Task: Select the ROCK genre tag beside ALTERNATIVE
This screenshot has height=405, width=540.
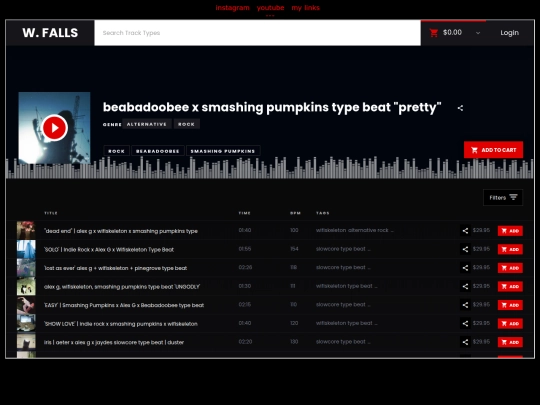Action: (187, 124)
